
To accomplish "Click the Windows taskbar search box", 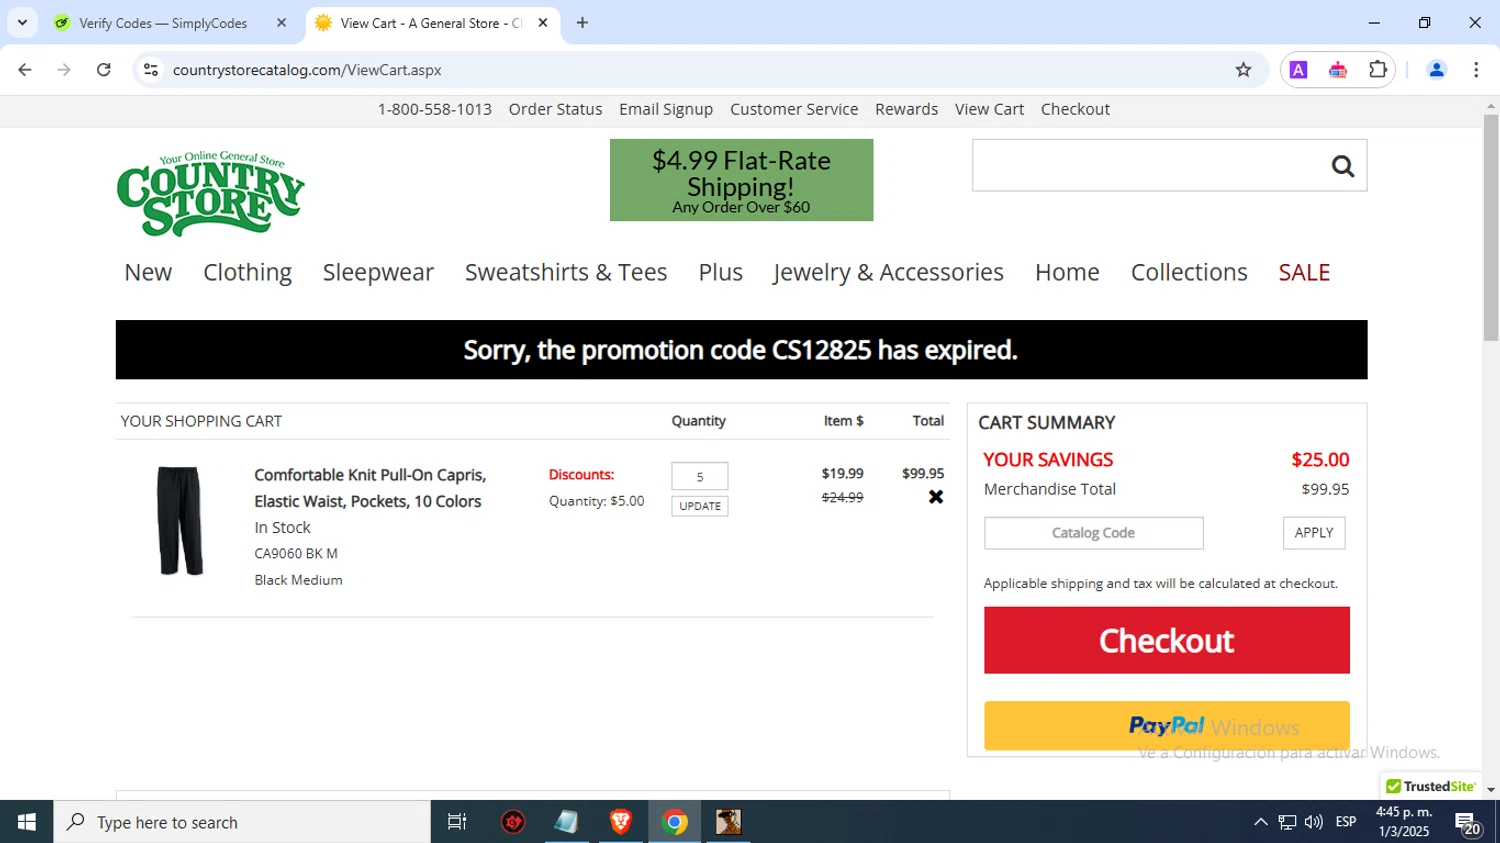I will click(x=242, y=822).
